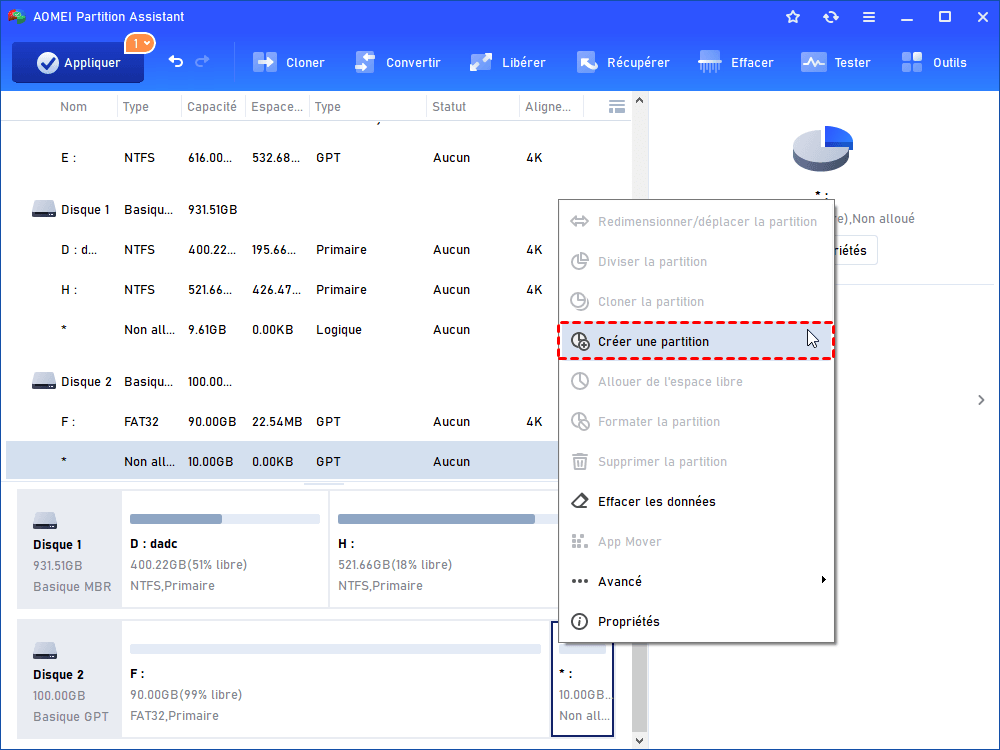Expand the right panel chevron arrow
The width and height of the screenshot is (1000, 750).
coord(981,400)
